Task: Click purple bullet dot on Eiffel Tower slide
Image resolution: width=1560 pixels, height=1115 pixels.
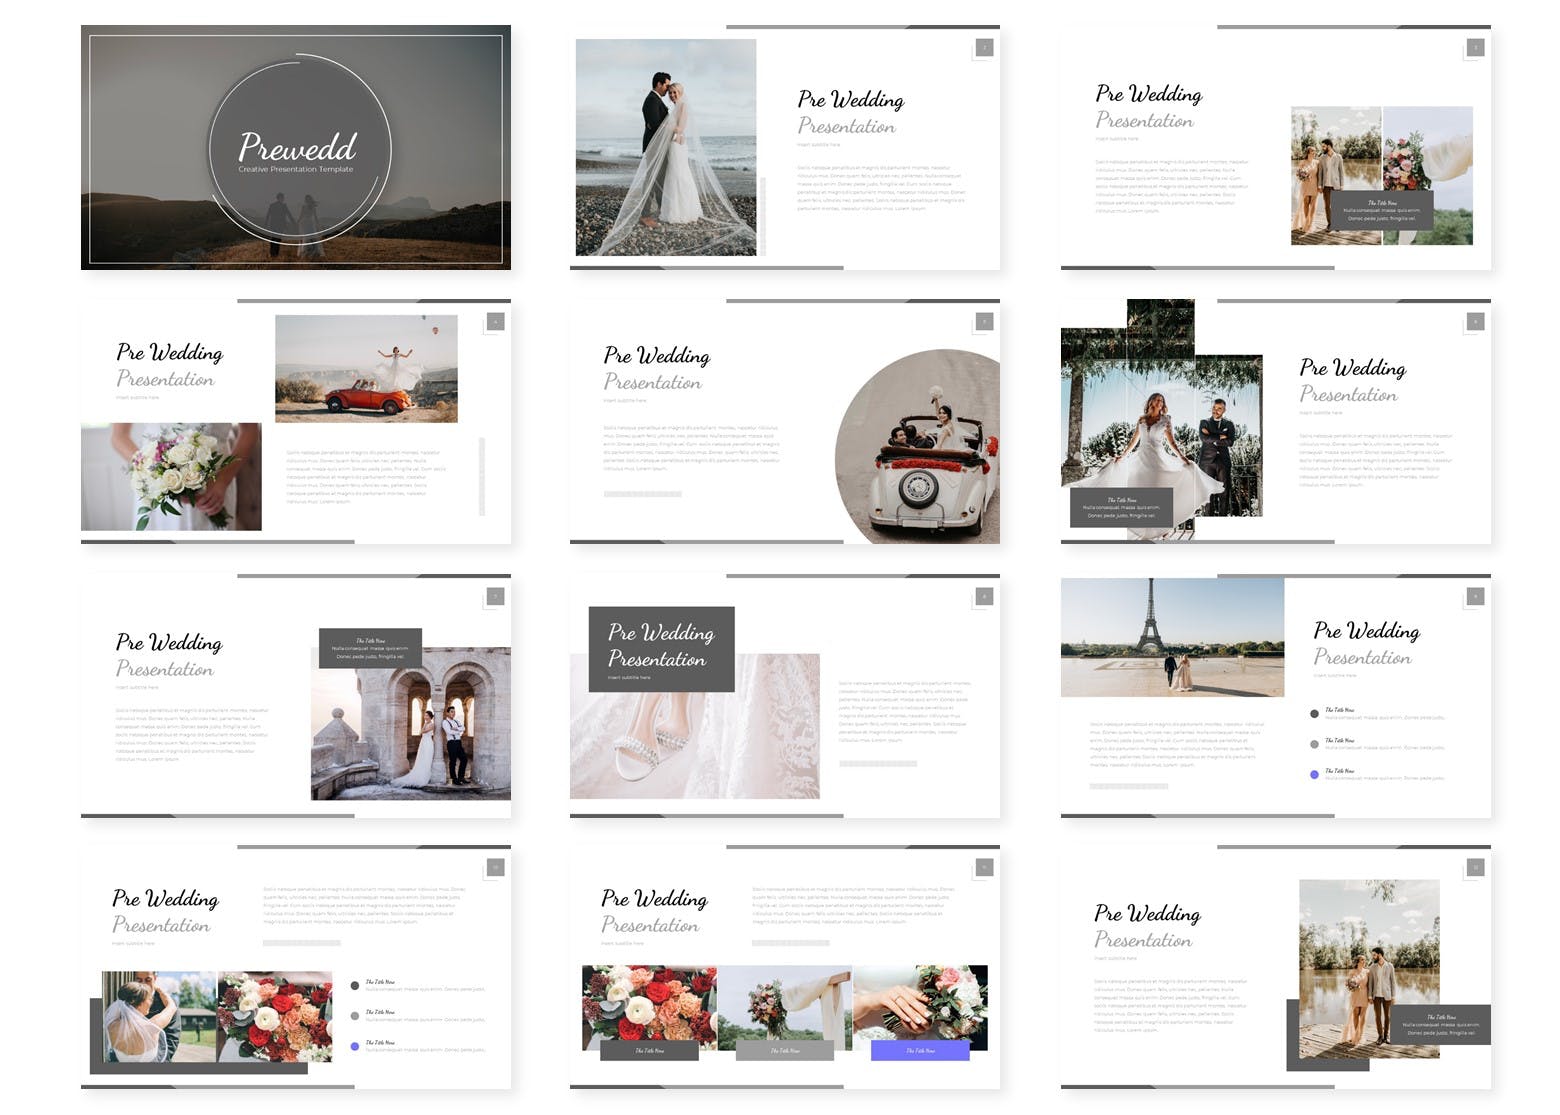Action: point(1314,775)
